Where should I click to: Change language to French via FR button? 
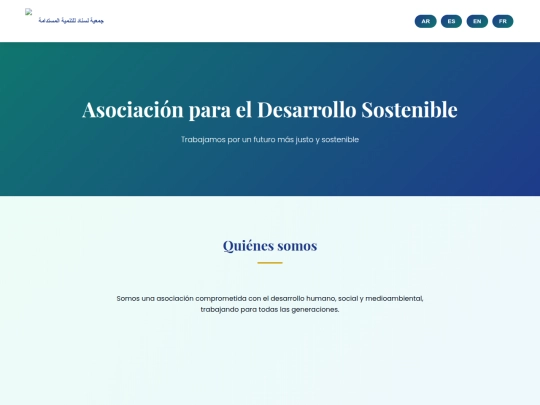point(503,21)
